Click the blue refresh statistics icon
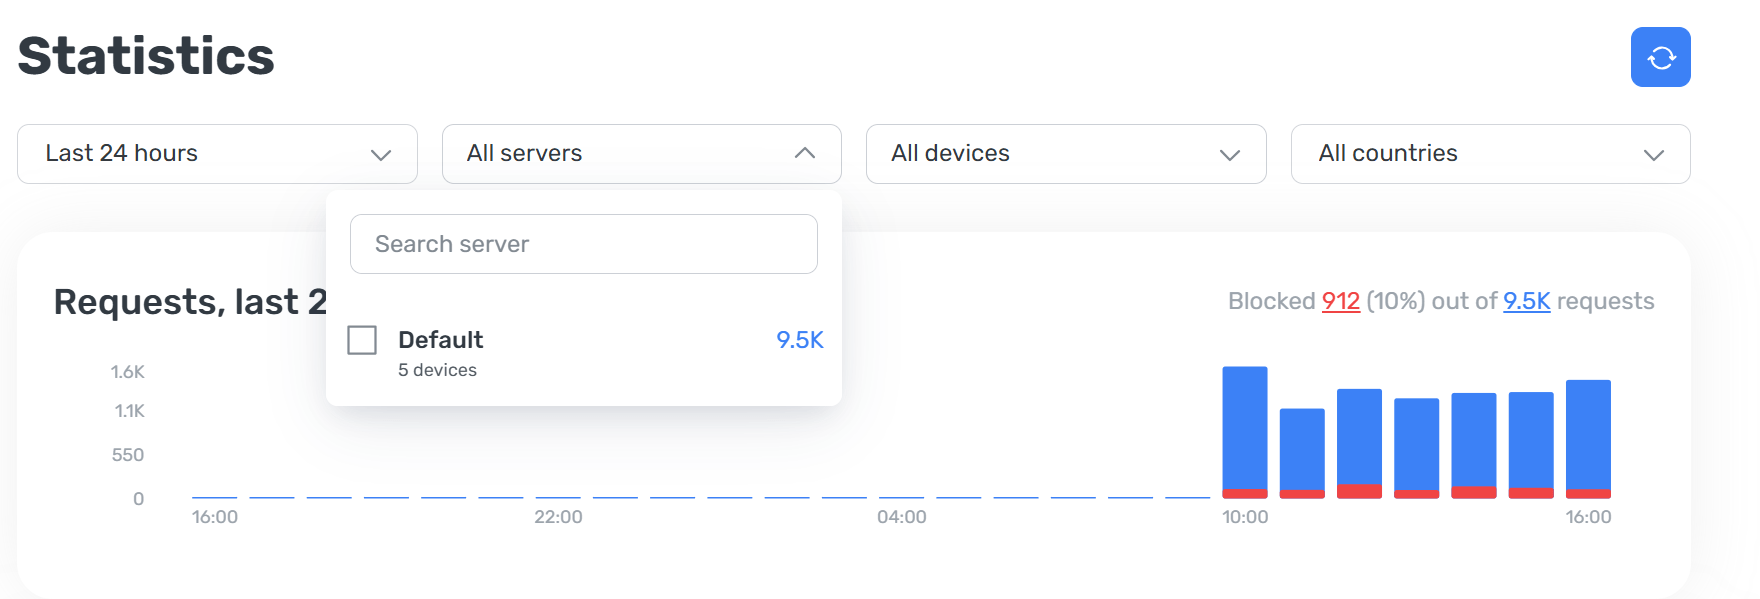Image resolution: width=1760 pixels, height=599 pixels. point(1660,57)
